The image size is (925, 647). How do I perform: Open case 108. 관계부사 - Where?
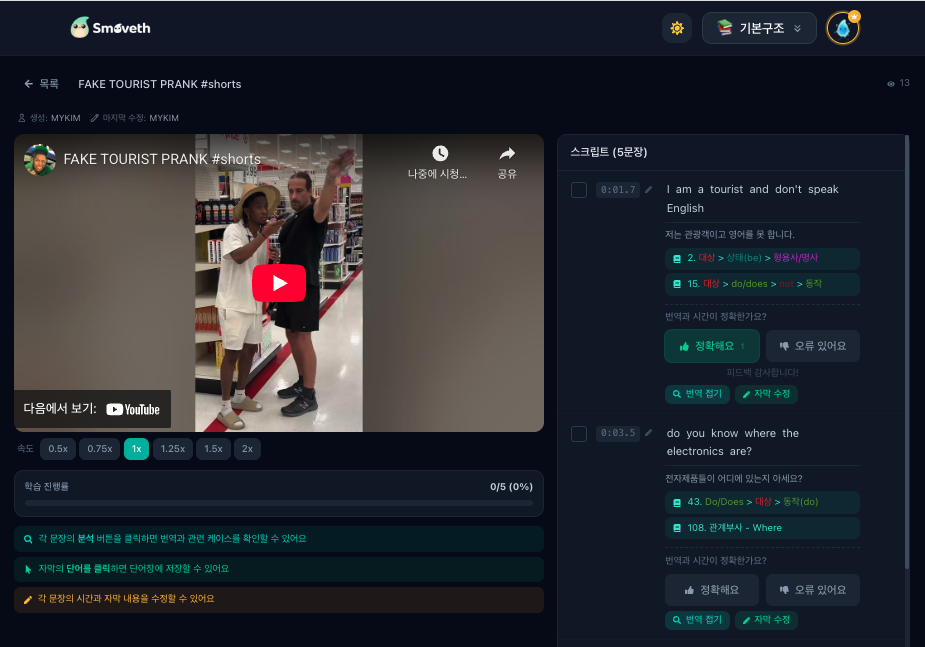click(x=762, y=528)
